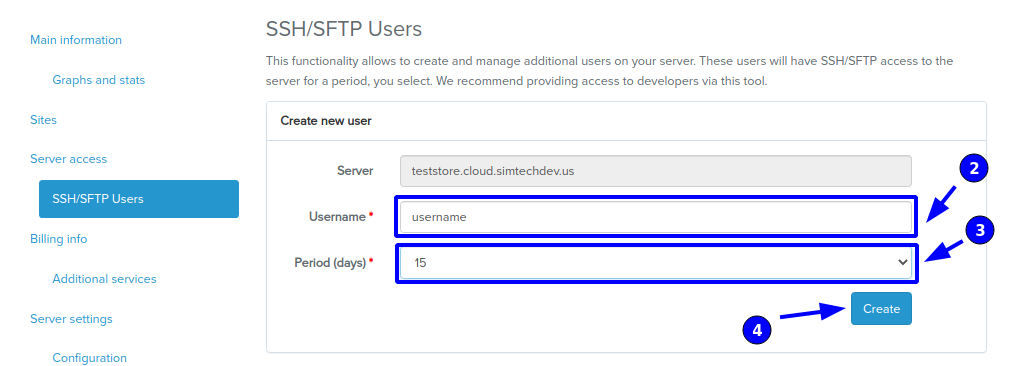Image resolution: width=1009 pixels, height=366 pixels.
Task: Open the Period (days) dropdown
Action: coord(656,262)
